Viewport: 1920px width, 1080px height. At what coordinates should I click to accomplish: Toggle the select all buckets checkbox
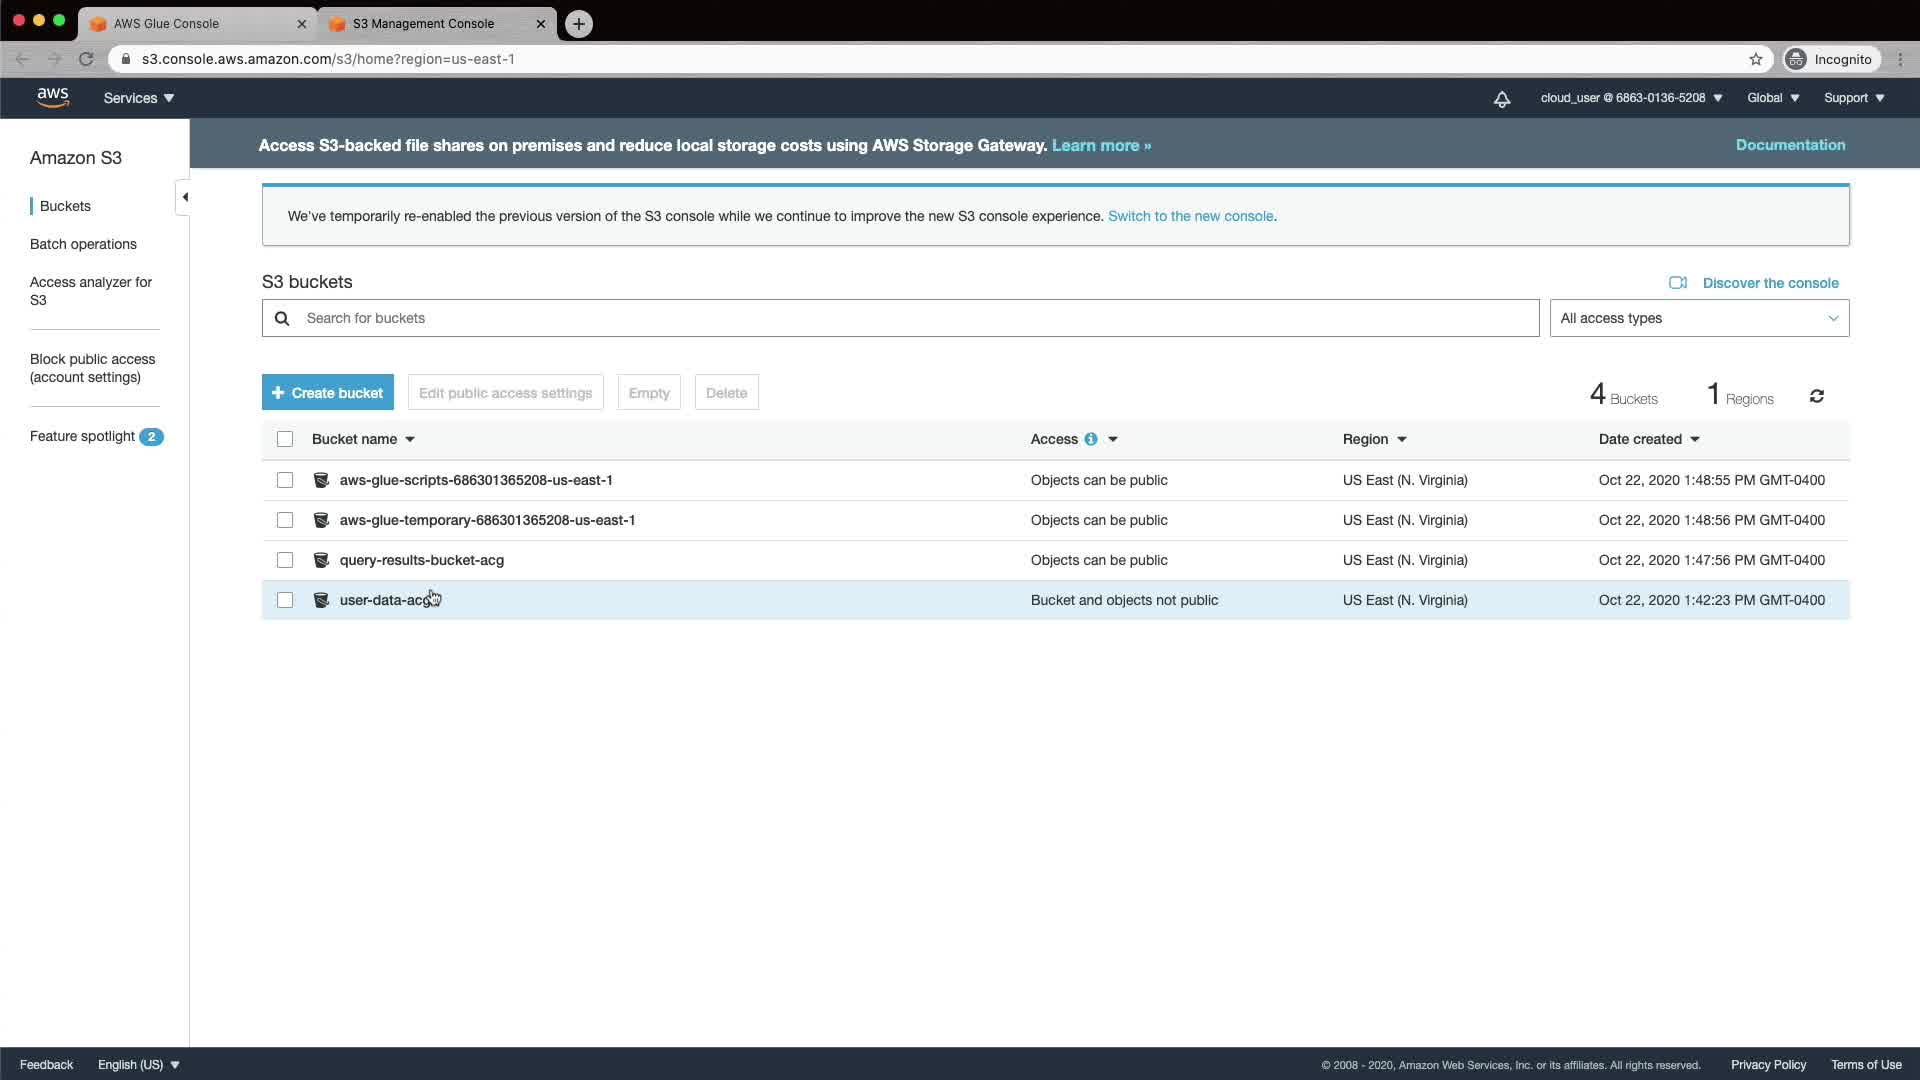pyautogui.click(x=285, y=439)
